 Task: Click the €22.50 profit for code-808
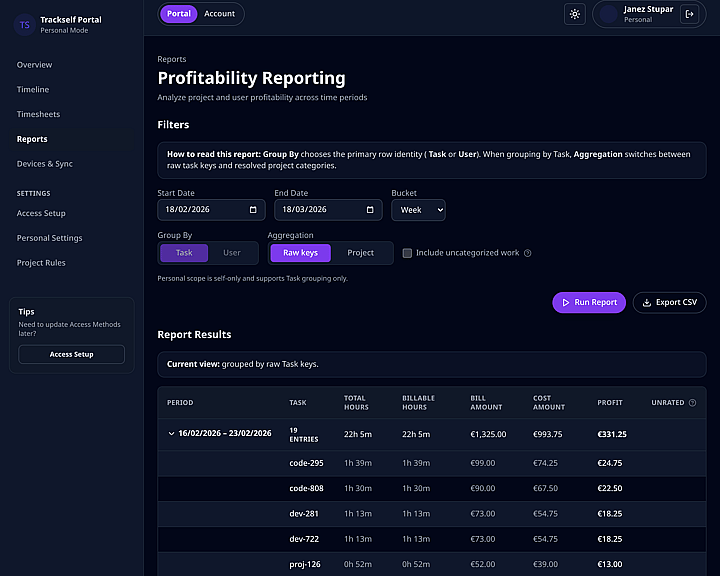pyautogui.click(x=610, y=489)
